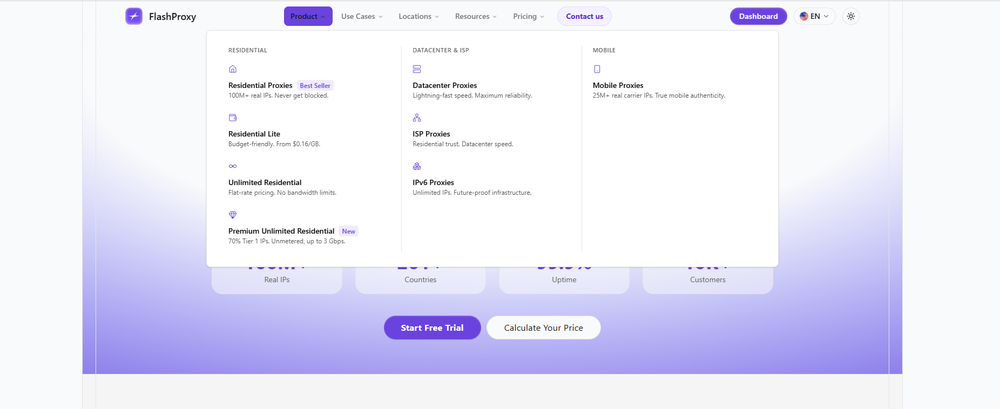Viewport: 1000px width, 409px height.
Task: Click the infinity icon above Unlimited Residential
Action: 233,166
